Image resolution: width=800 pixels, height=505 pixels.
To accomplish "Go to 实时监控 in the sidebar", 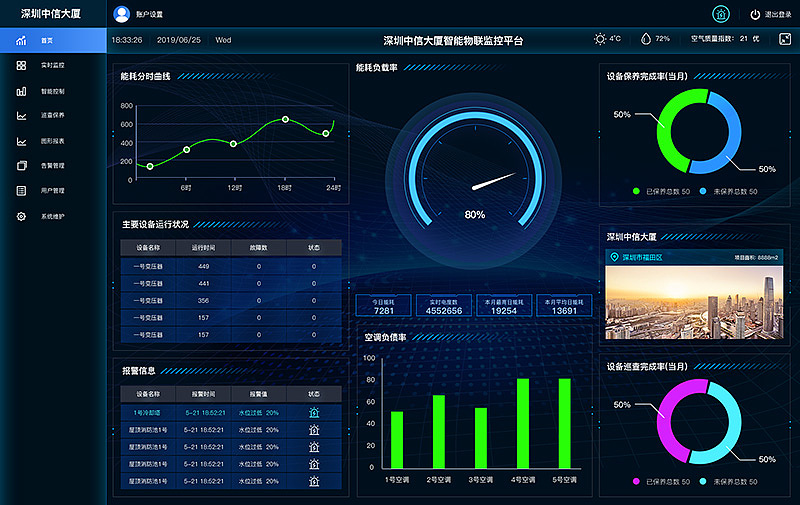I will [x=53, y=65].
